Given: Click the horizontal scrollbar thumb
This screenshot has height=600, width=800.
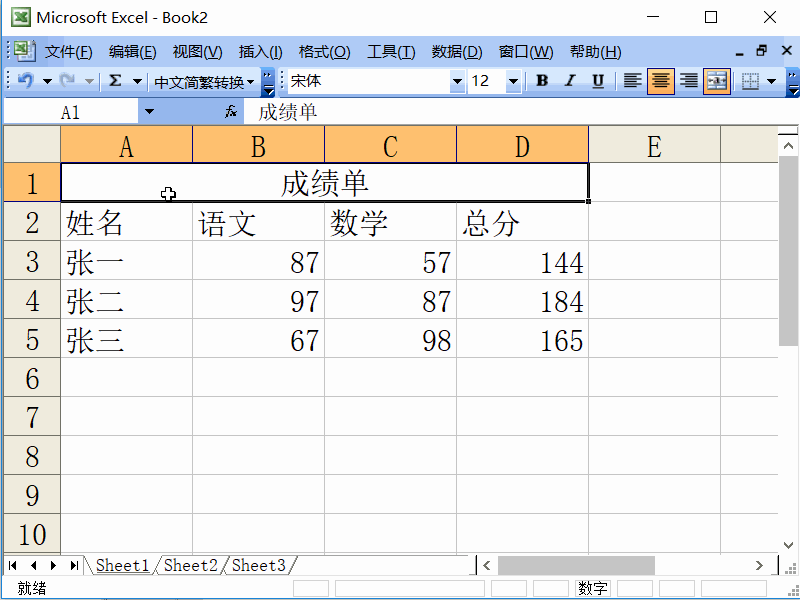Looking at the screenshot, I should [576, 565].
